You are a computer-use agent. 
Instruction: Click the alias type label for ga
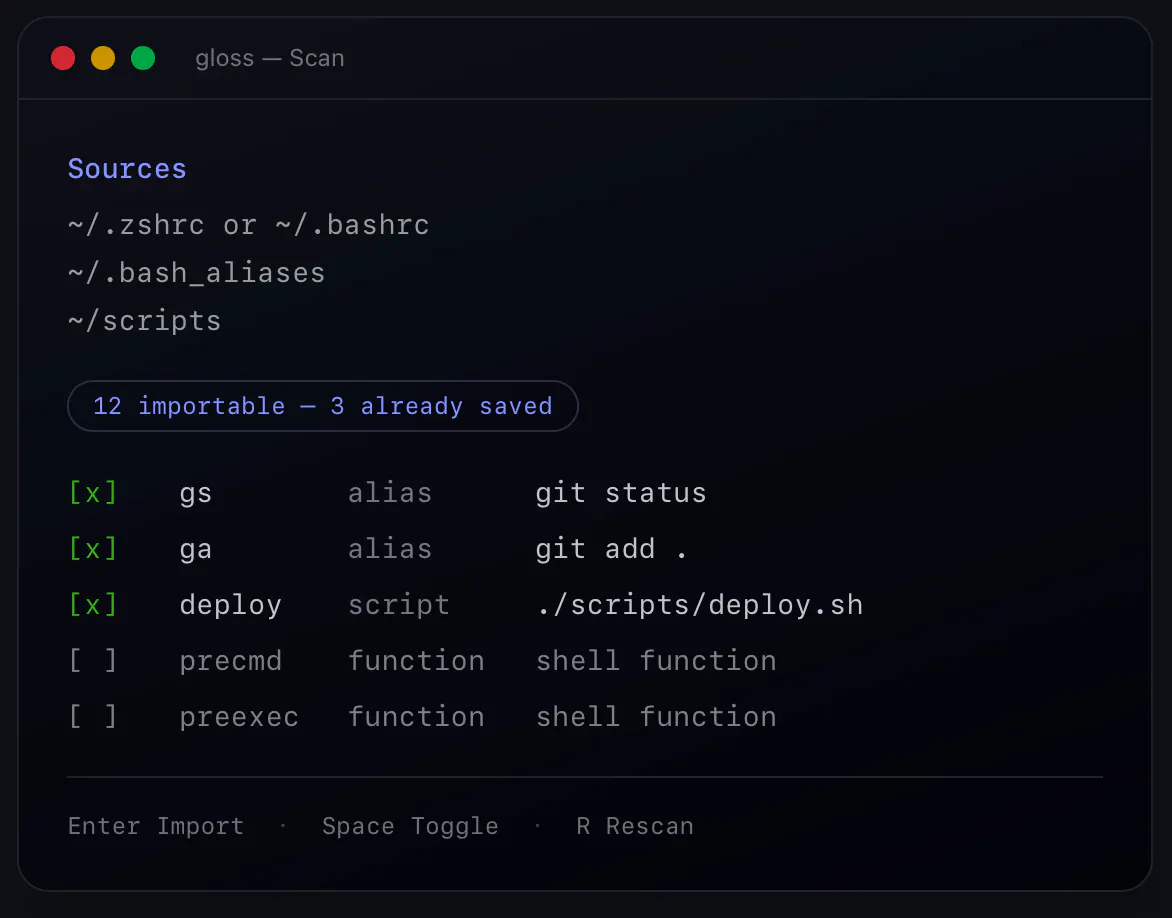[x=390, y=549]
